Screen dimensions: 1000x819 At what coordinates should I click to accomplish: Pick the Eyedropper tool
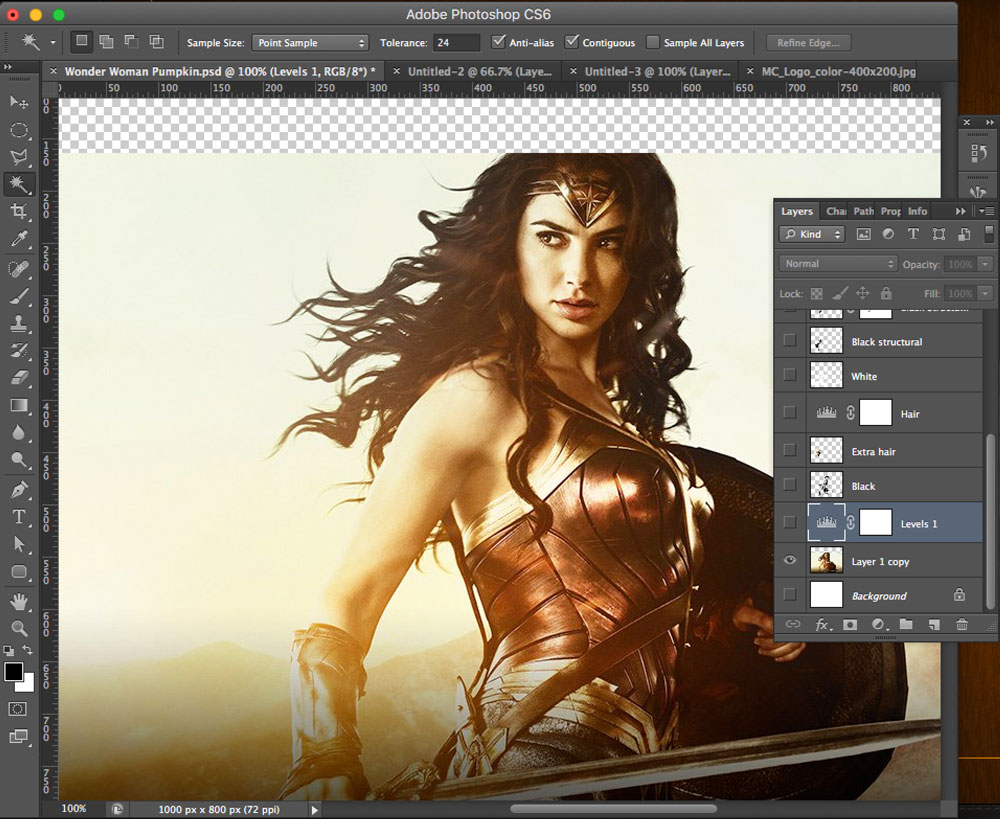[19, 238]
